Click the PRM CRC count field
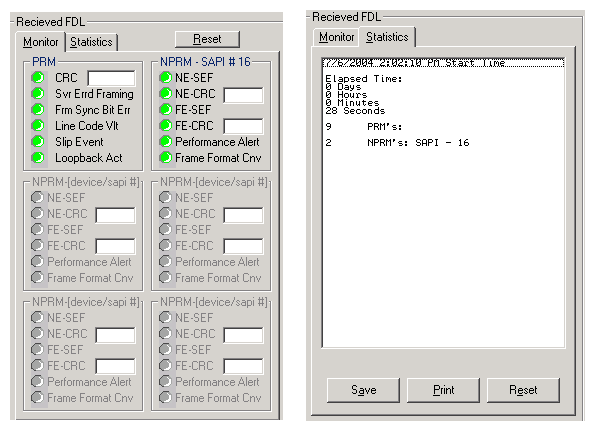This screenshot has width=597, height=433. 111,78
